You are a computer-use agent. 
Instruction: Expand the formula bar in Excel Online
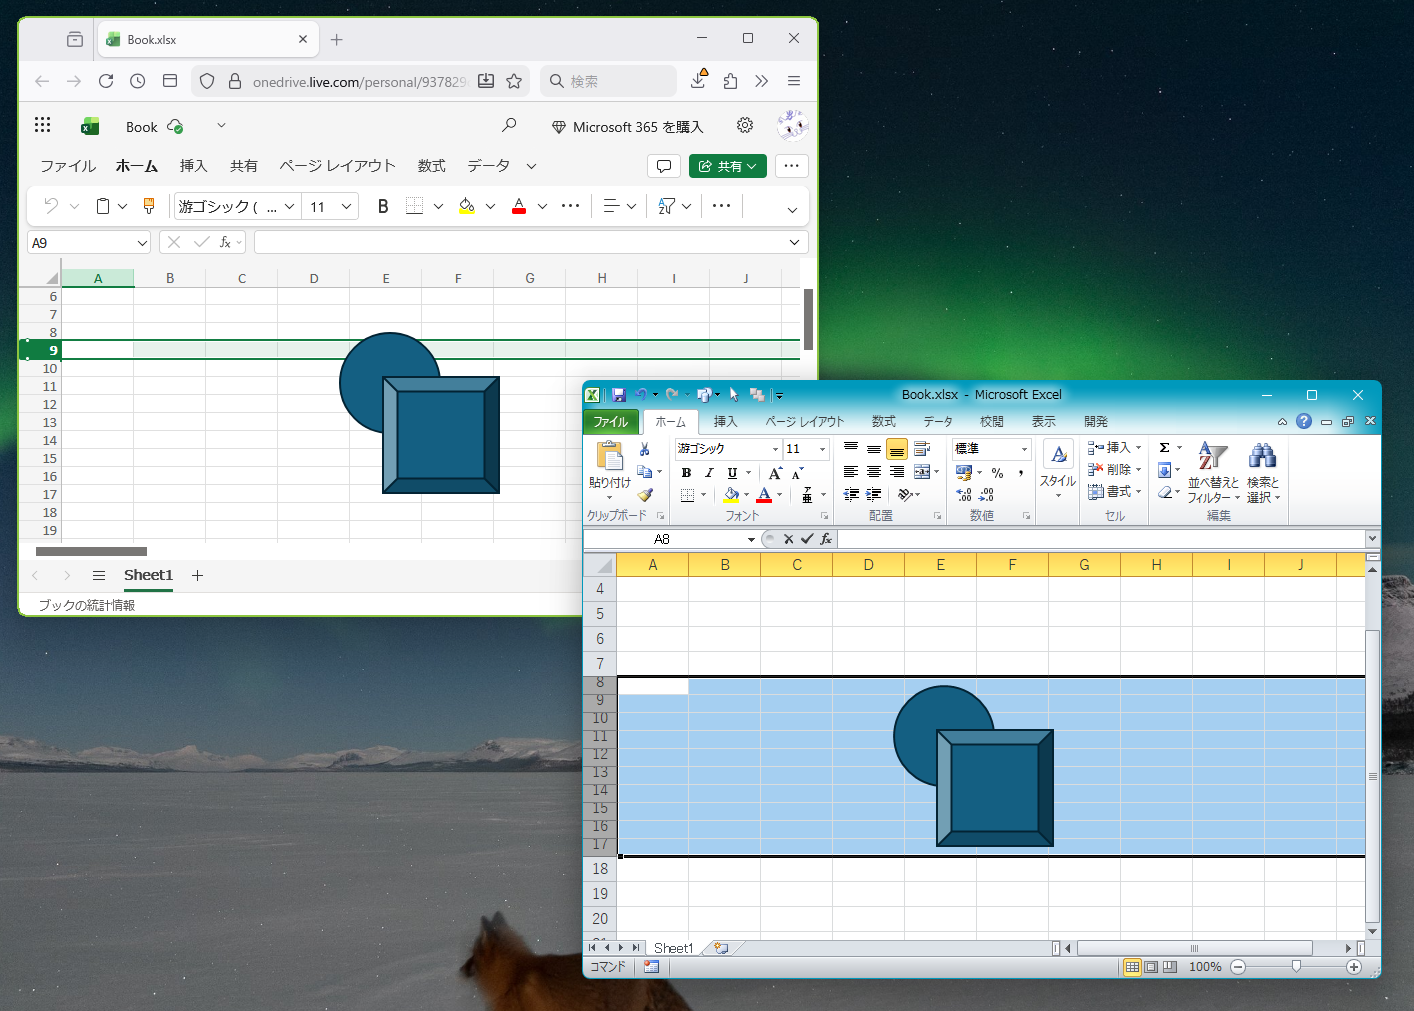click(x=794, y=242)
